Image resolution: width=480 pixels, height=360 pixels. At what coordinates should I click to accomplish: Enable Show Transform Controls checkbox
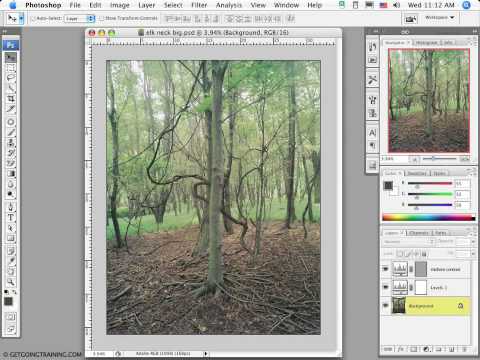102,18
